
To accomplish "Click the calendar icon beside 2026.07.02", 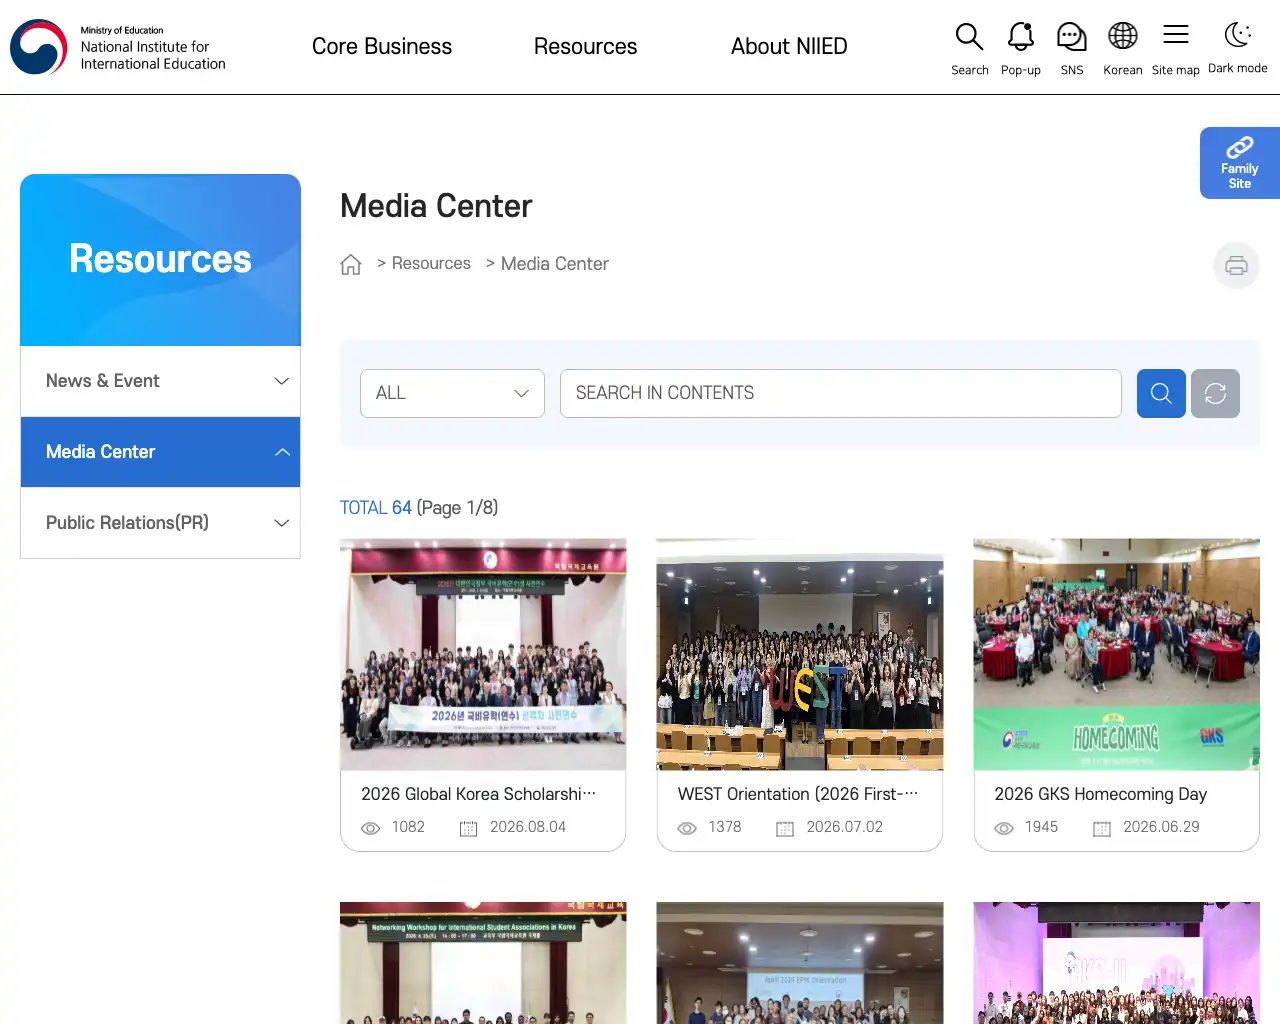I will 785,828.
